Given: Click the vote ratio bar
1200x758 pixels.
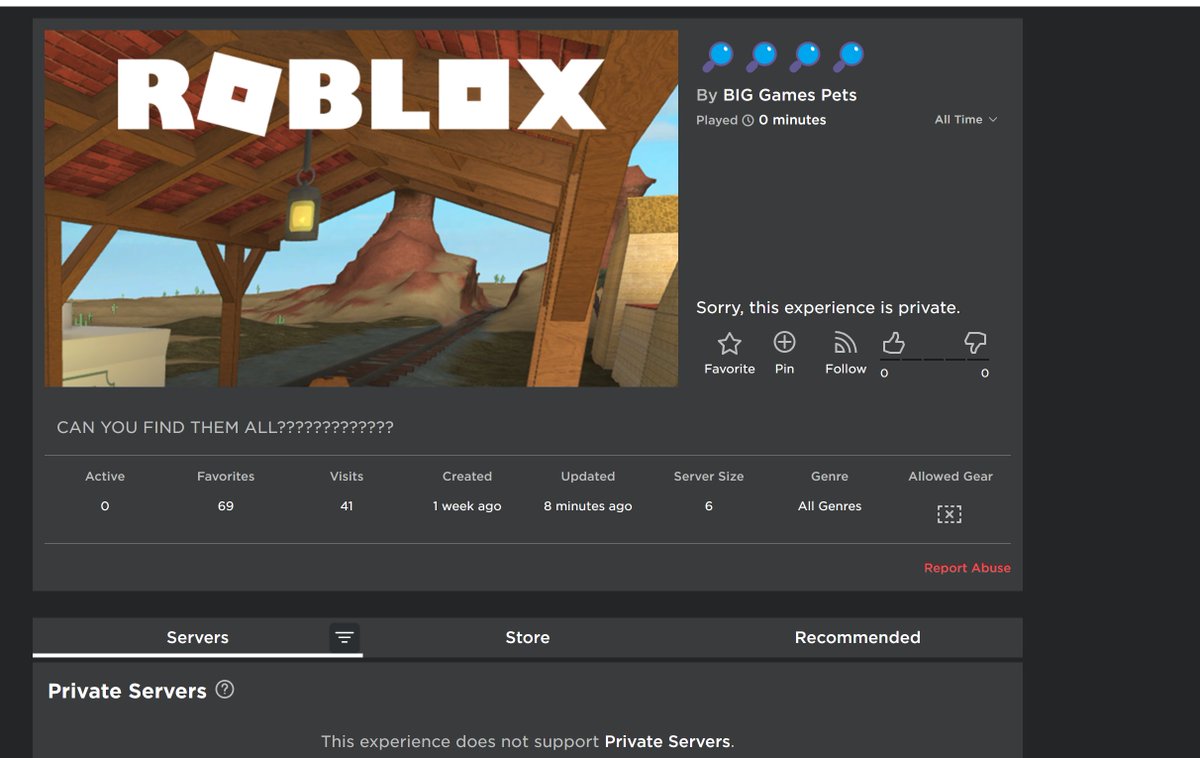Looking at the screenshot, I should (x=934, y=359).
